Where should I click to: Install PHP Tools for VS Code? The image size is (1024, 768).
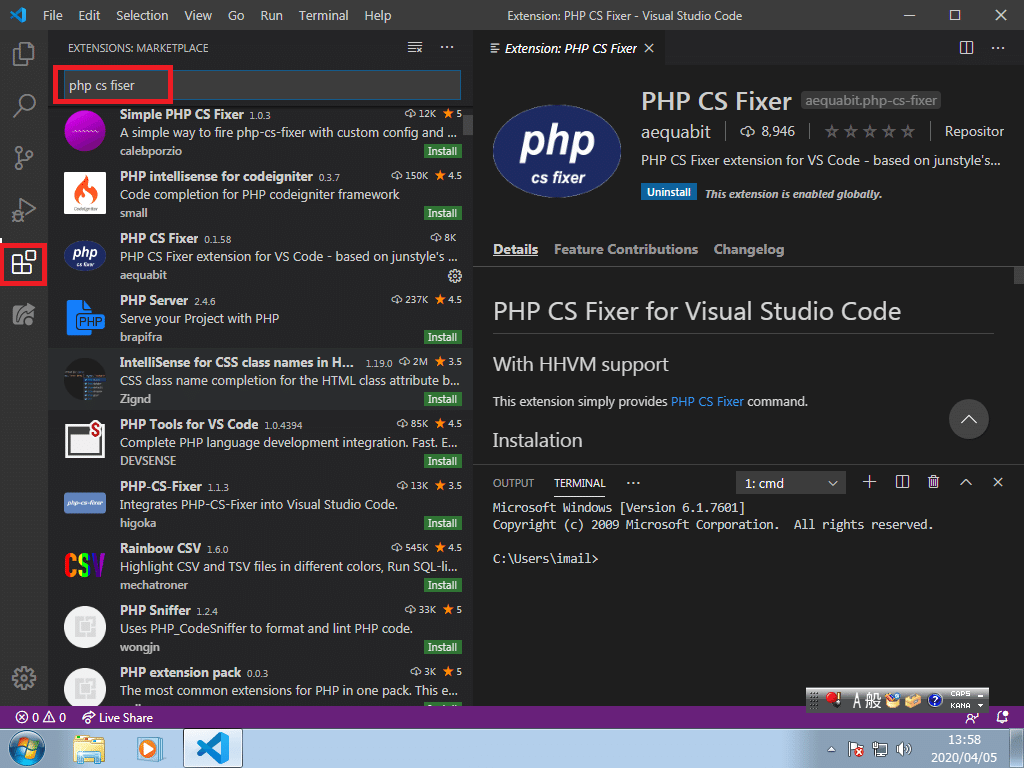click(442, 461)
